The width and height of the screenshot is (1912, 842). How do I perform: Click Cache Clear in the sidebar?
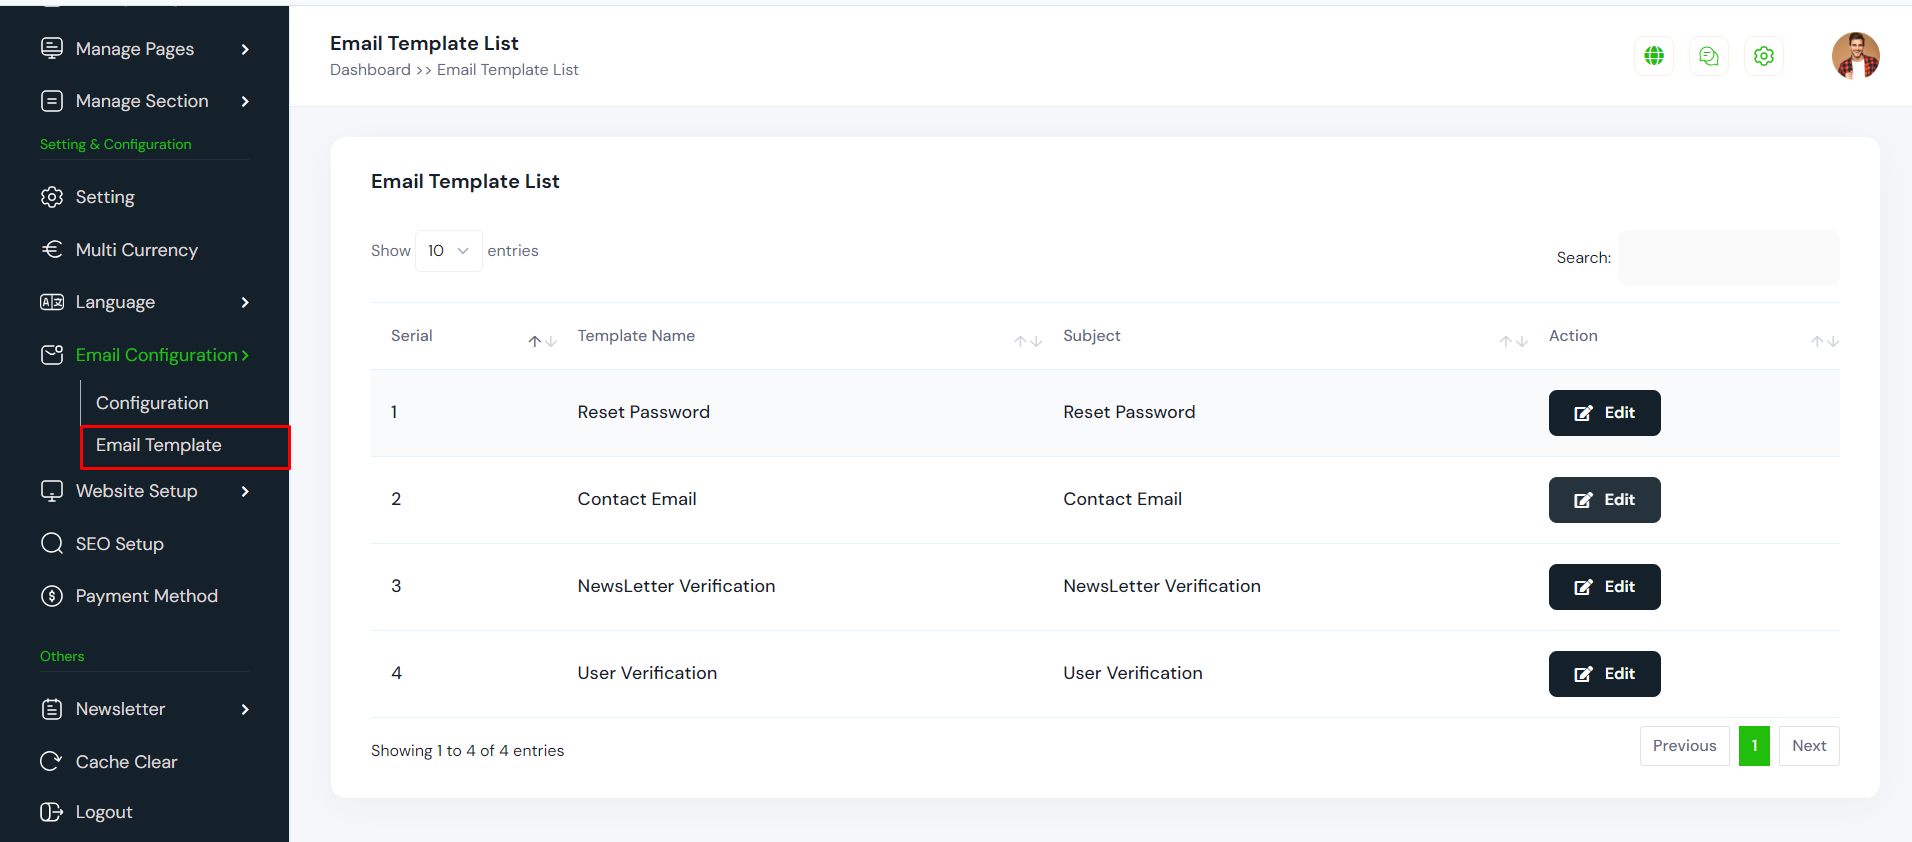point(126,762)
